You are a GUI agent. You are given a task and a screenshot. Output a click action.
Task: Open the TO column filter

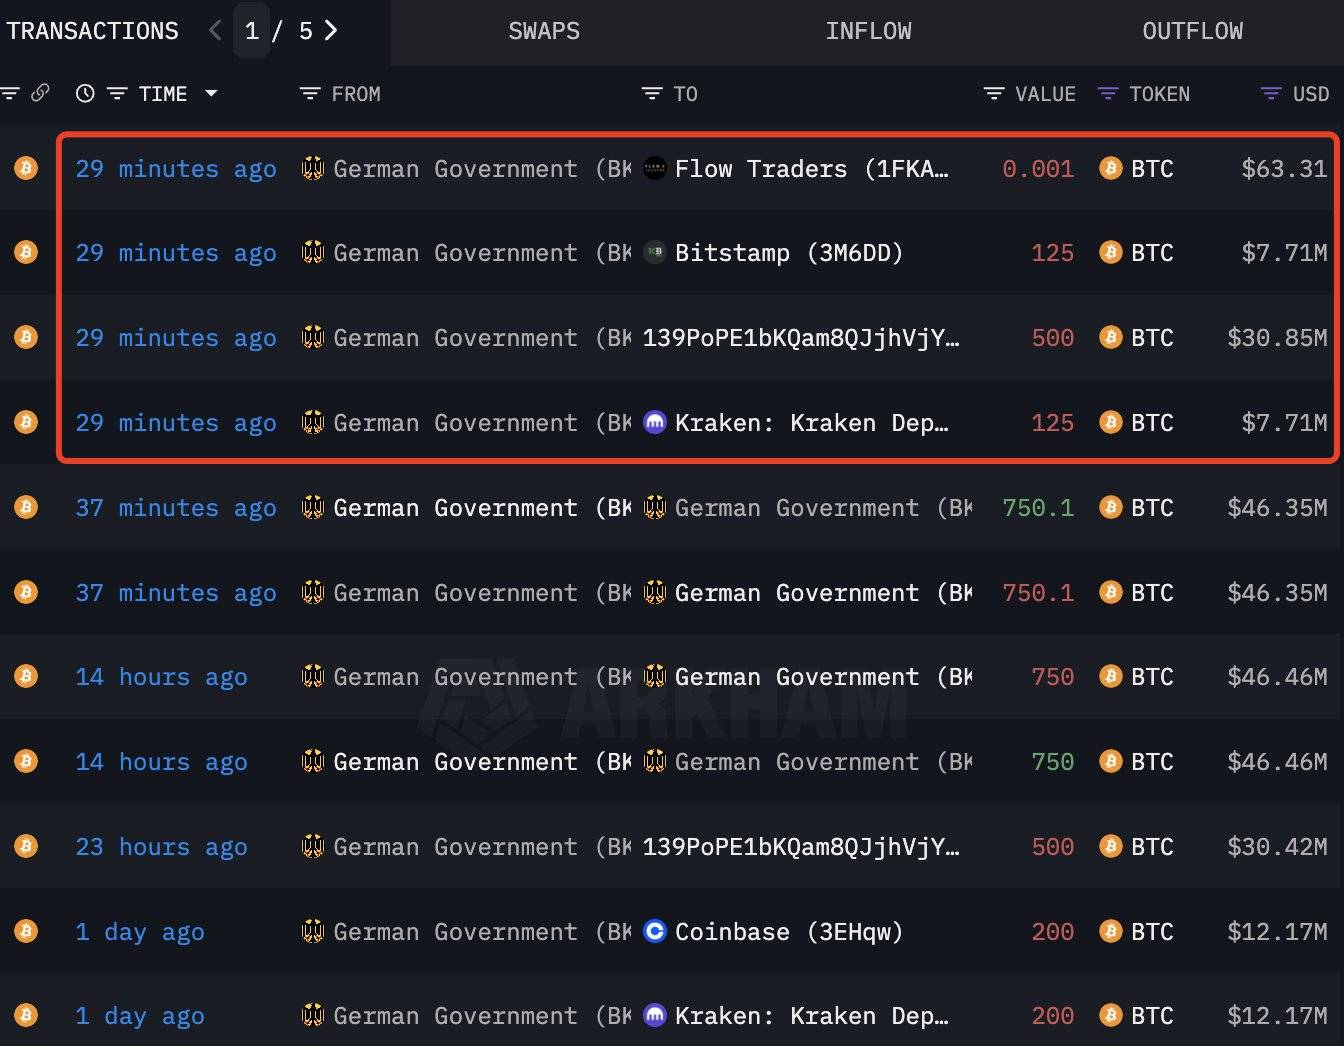[x=652, y=93]
